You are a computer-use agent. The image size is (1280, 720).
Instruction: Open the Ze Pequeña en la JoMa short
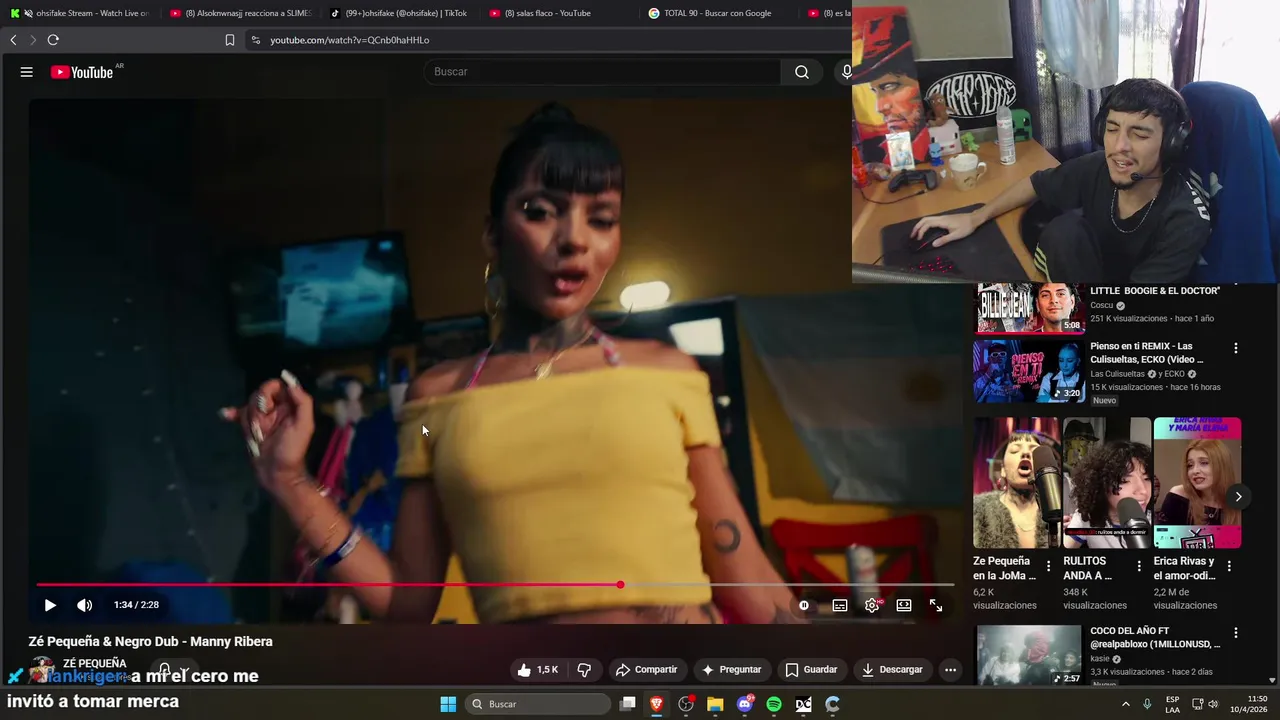click(x=1017, y=483)
